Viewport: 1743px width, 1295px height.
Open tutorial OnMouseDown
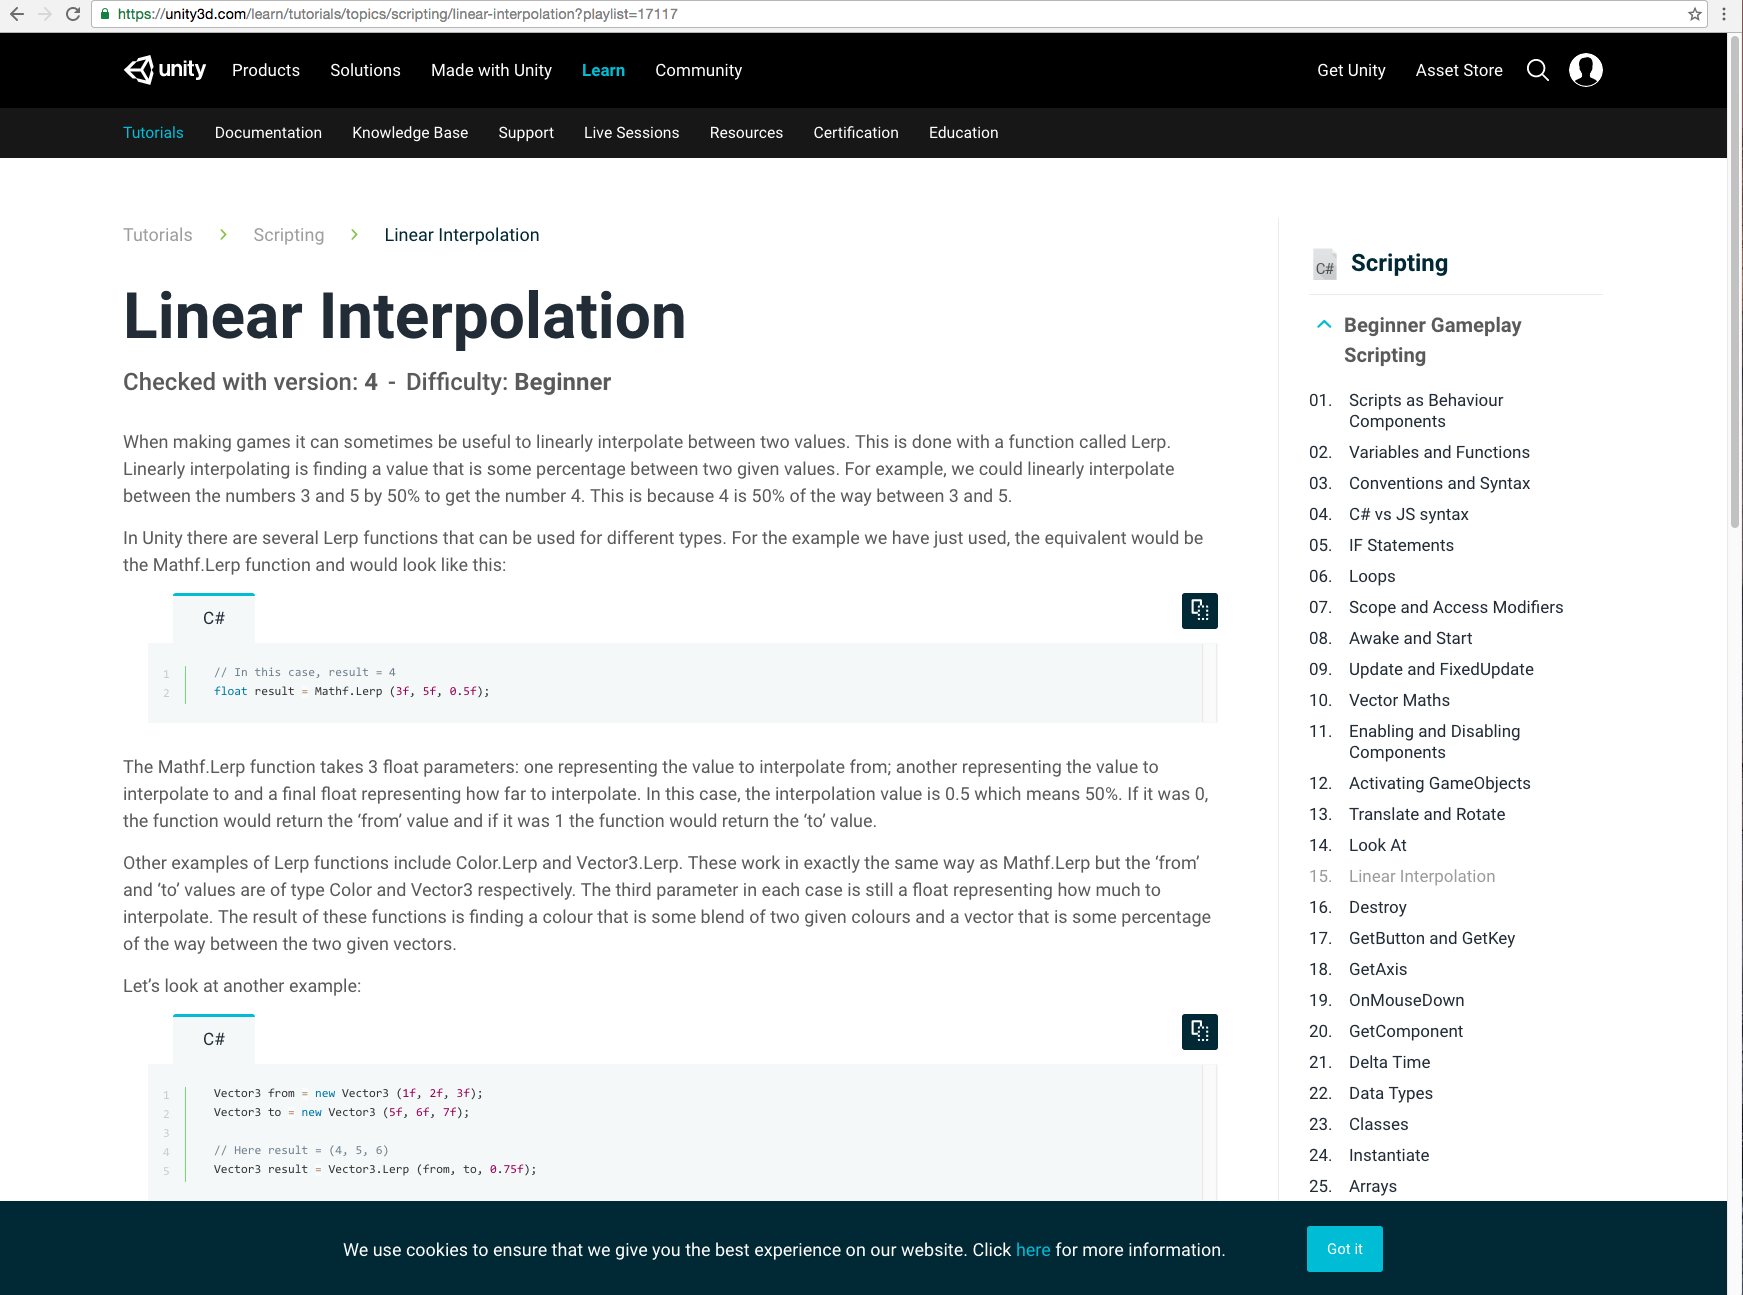(1406, 1000)
